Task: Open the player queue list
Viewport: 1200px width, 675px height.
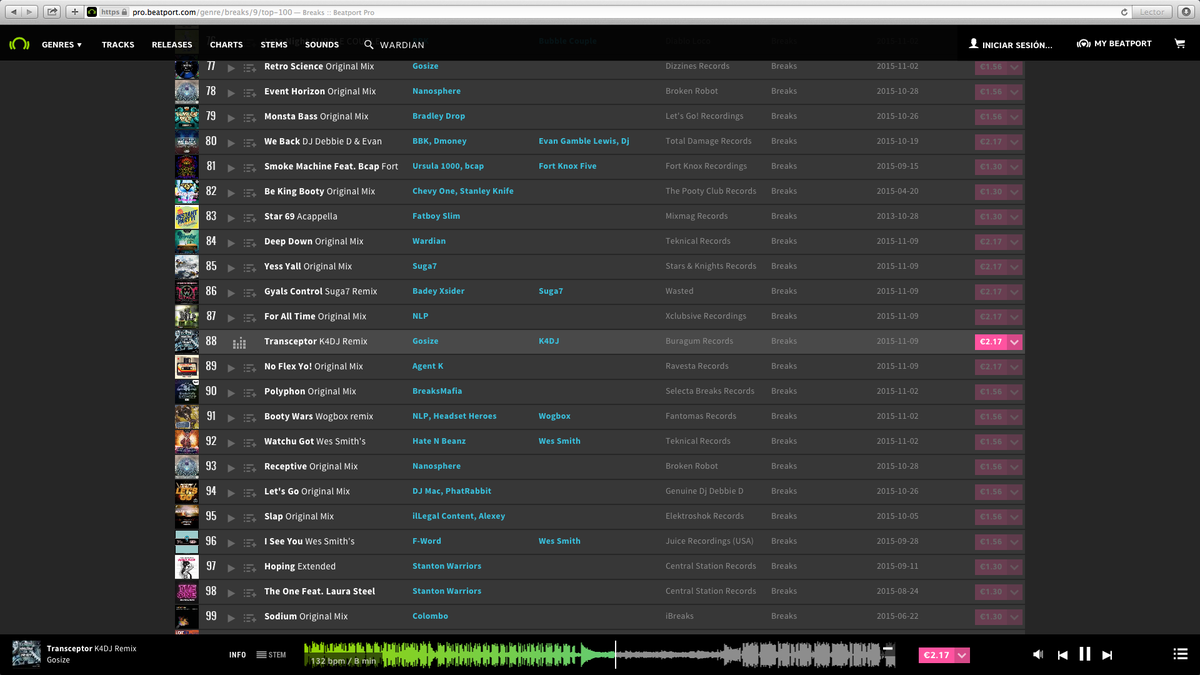Action: 1180,654
